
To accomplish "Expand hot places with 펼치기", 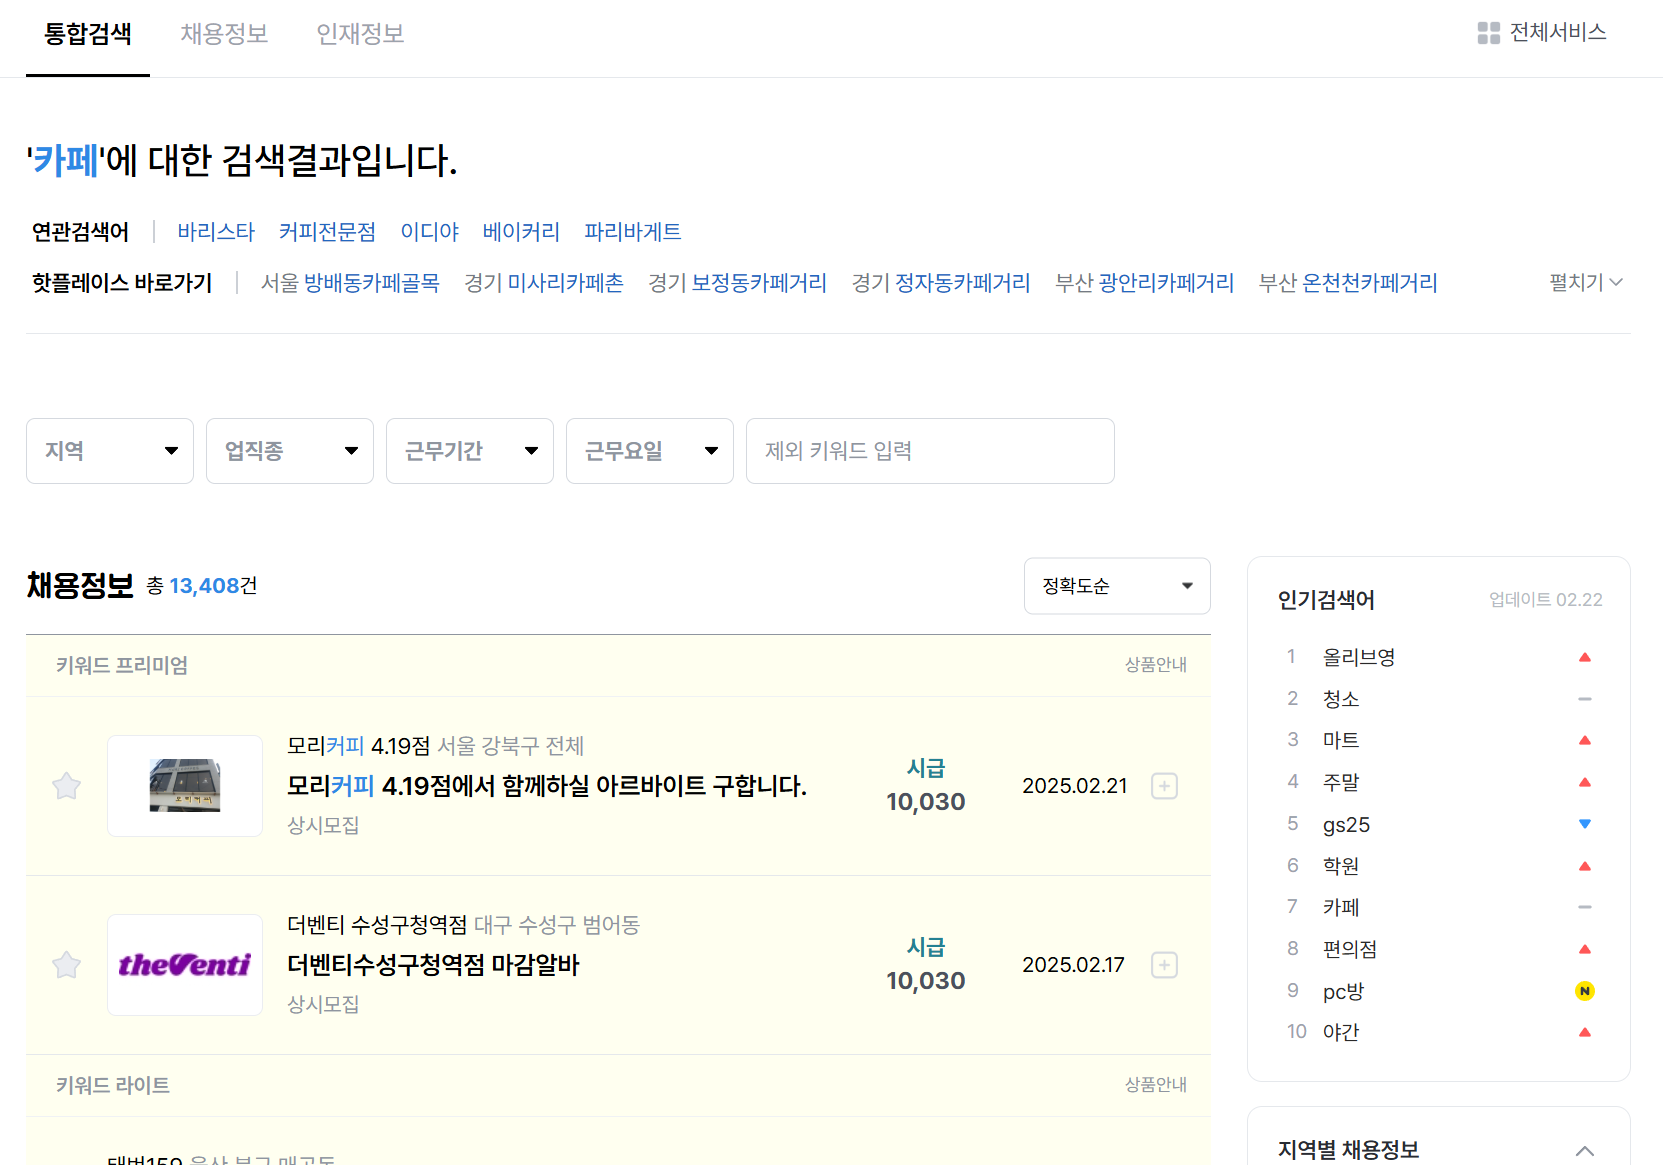I will click(1586, 283).
